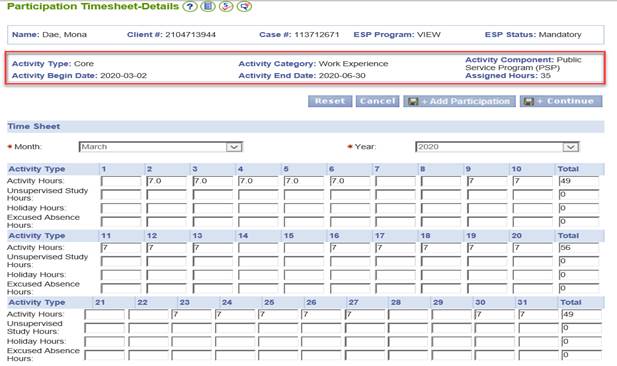The image size is (617, 366).
Task: Click Activity Begin Date 2020-03-02
Action: click(124, 76)
